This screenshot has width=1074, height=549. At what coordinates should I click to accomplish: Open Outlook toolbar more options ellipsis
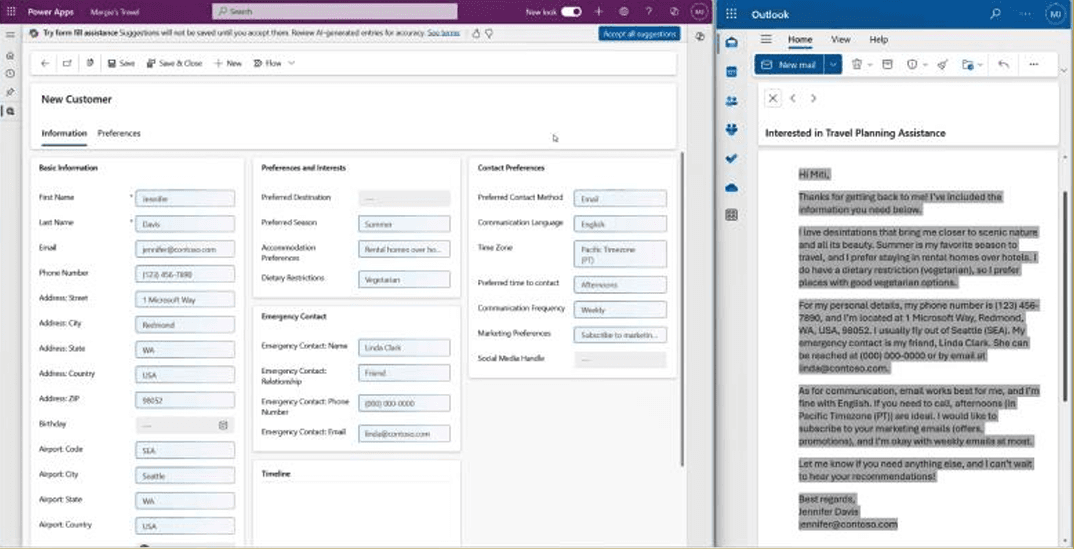(1034, 64)
